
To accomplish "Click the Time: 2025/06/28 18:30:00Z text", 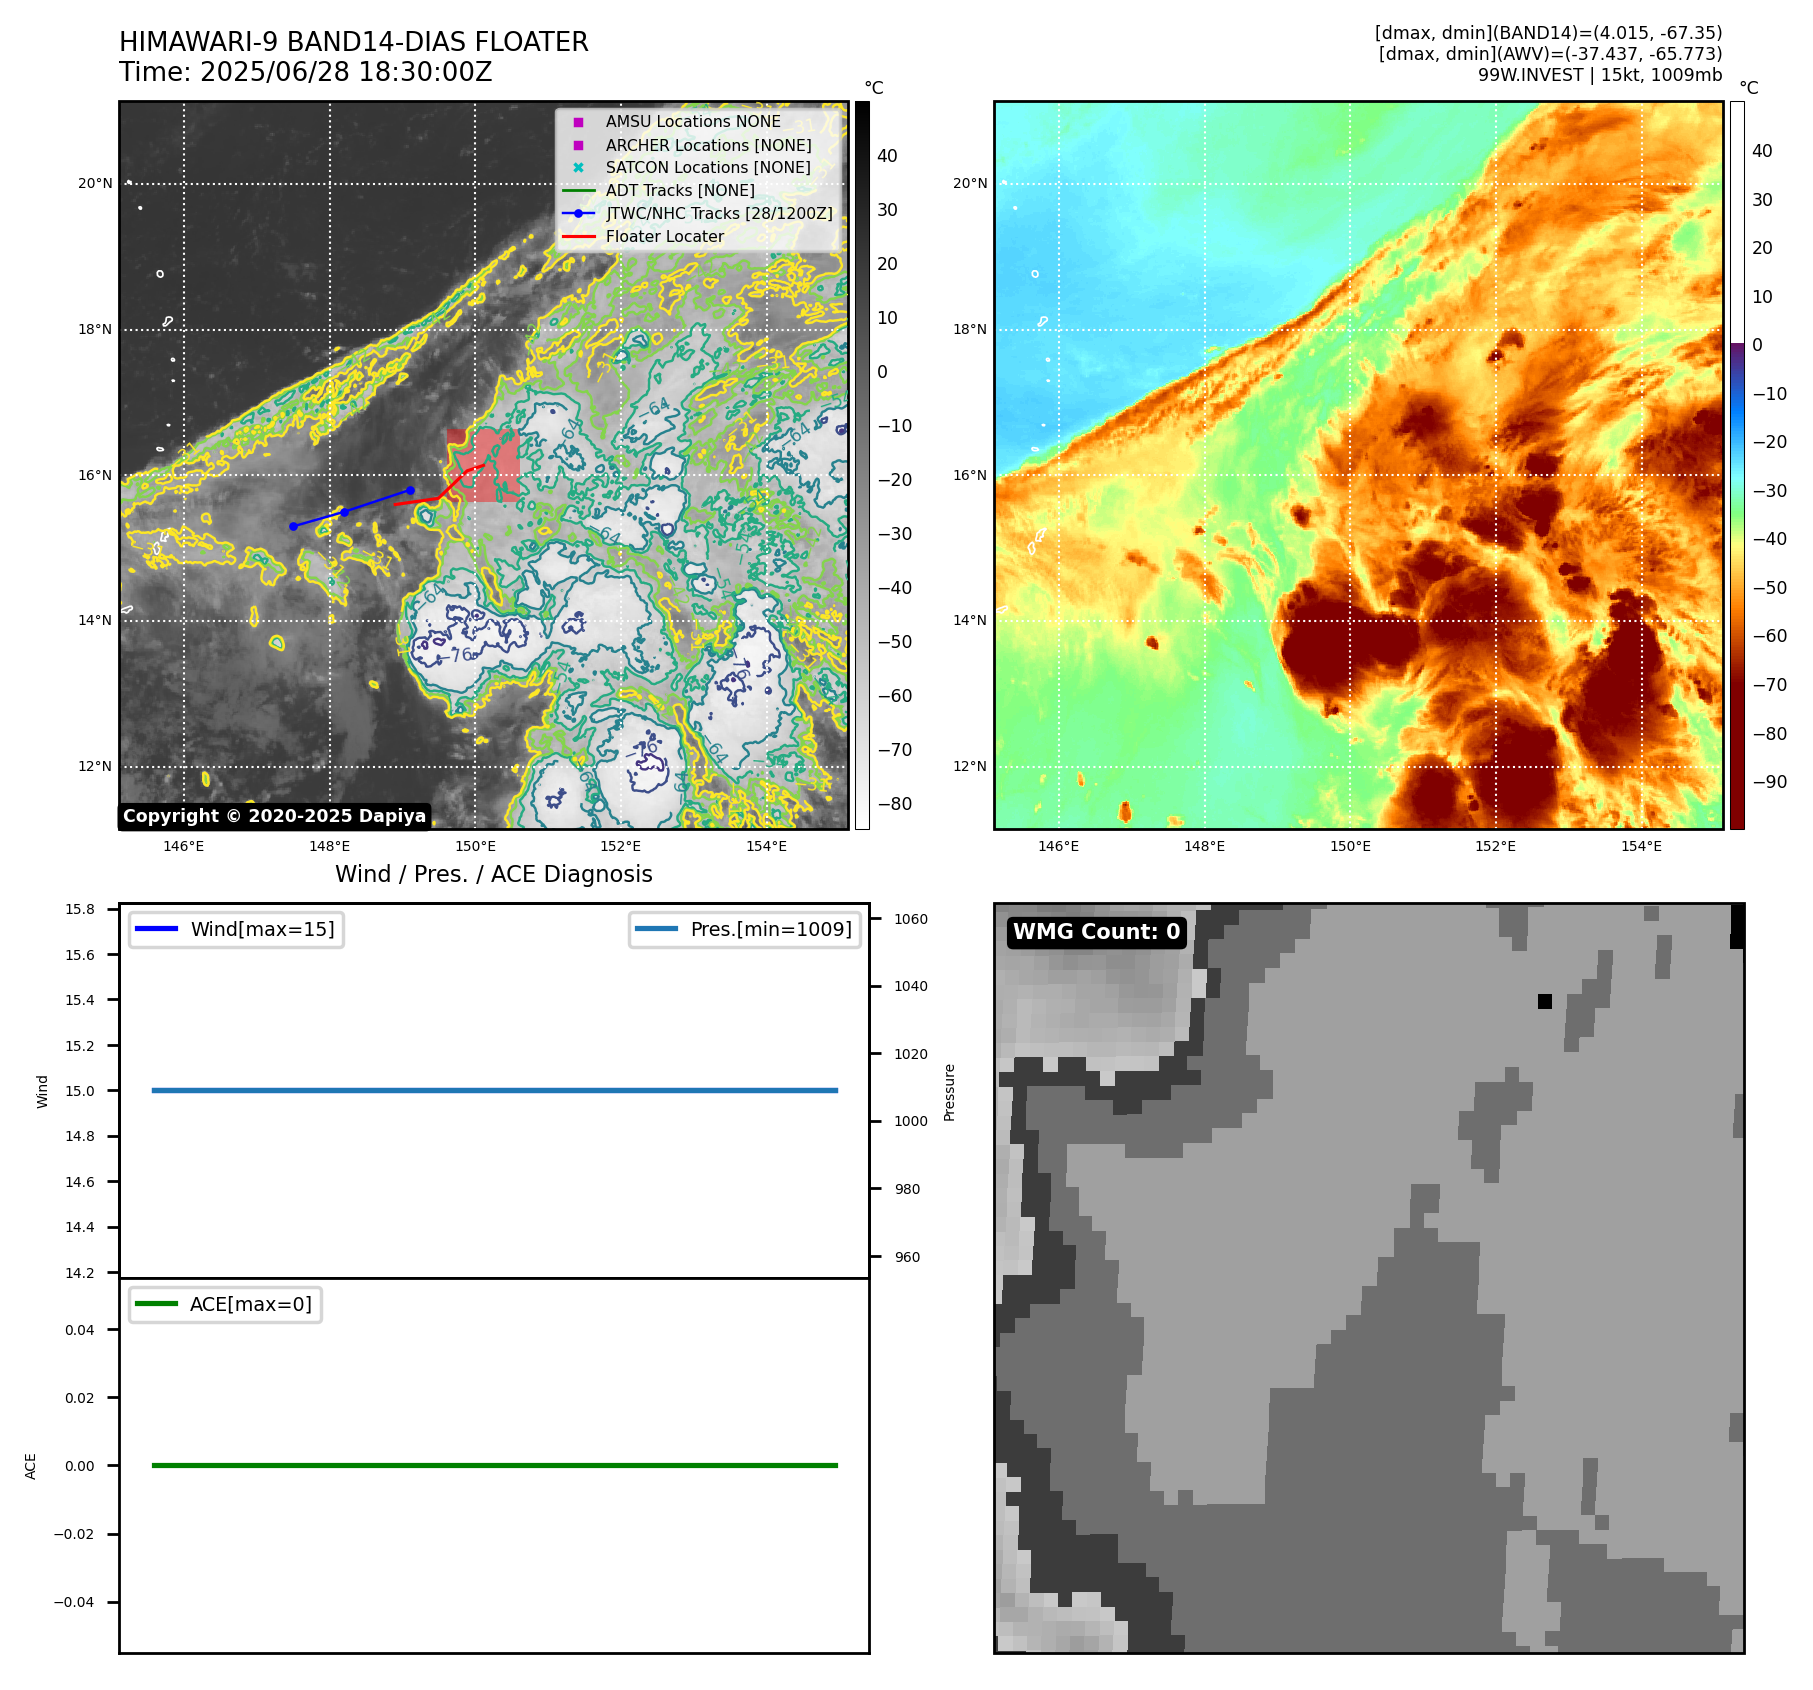I will tap(306, 72).
